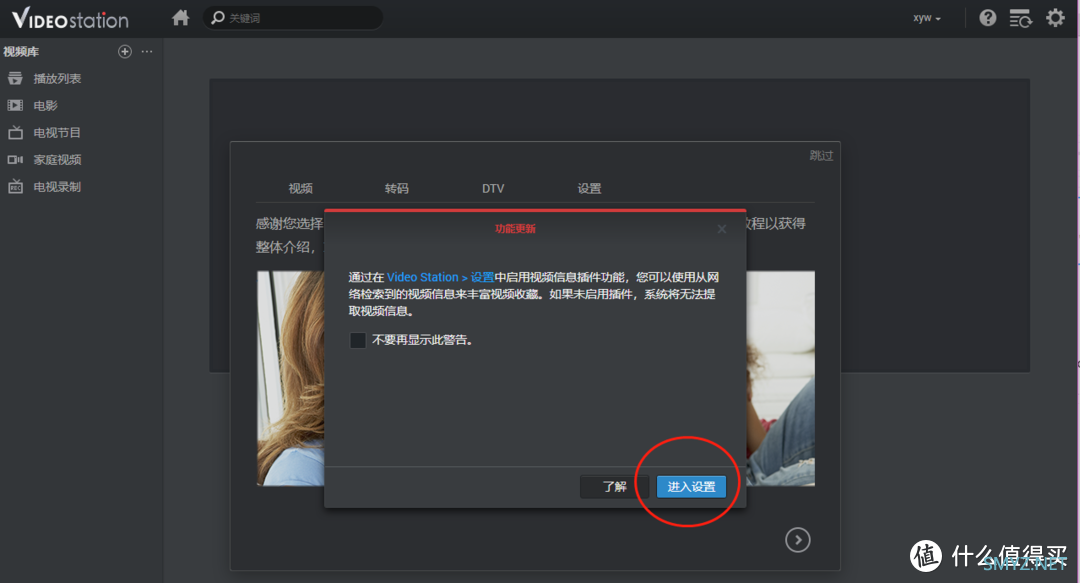
Task: Check 不要再显示此警告 checkbox
Action: click(357, 340)
